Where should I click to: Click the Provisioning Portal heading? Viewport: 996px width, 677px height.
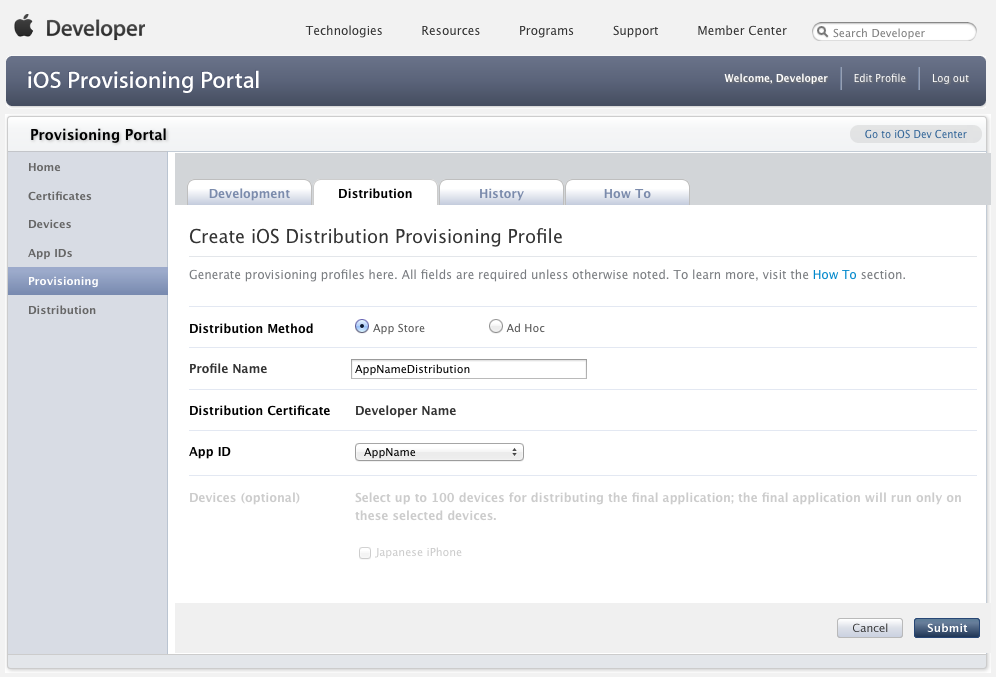click(x=98, y=135)
